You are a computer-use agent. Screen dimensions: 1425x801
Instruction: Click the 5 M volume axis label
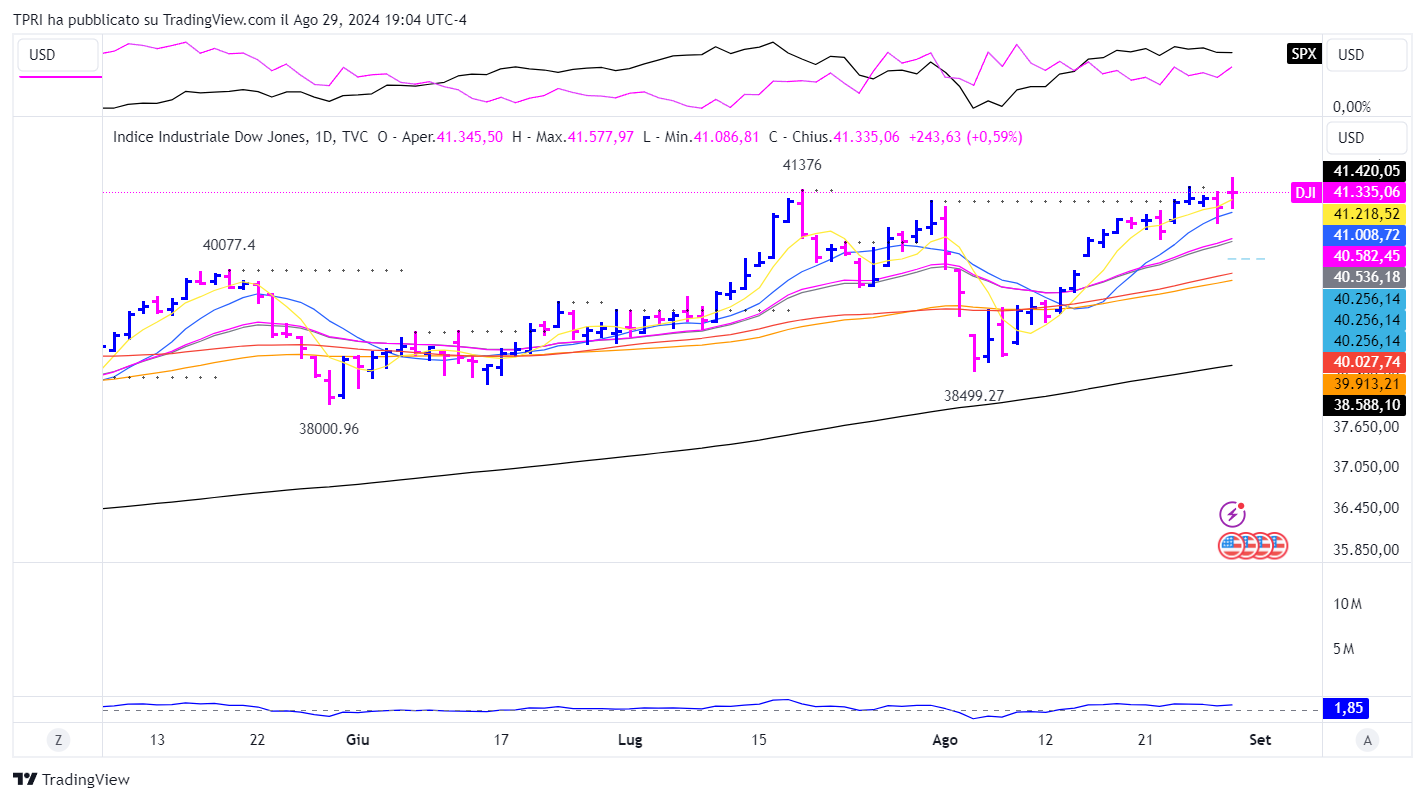[1343, 649]
